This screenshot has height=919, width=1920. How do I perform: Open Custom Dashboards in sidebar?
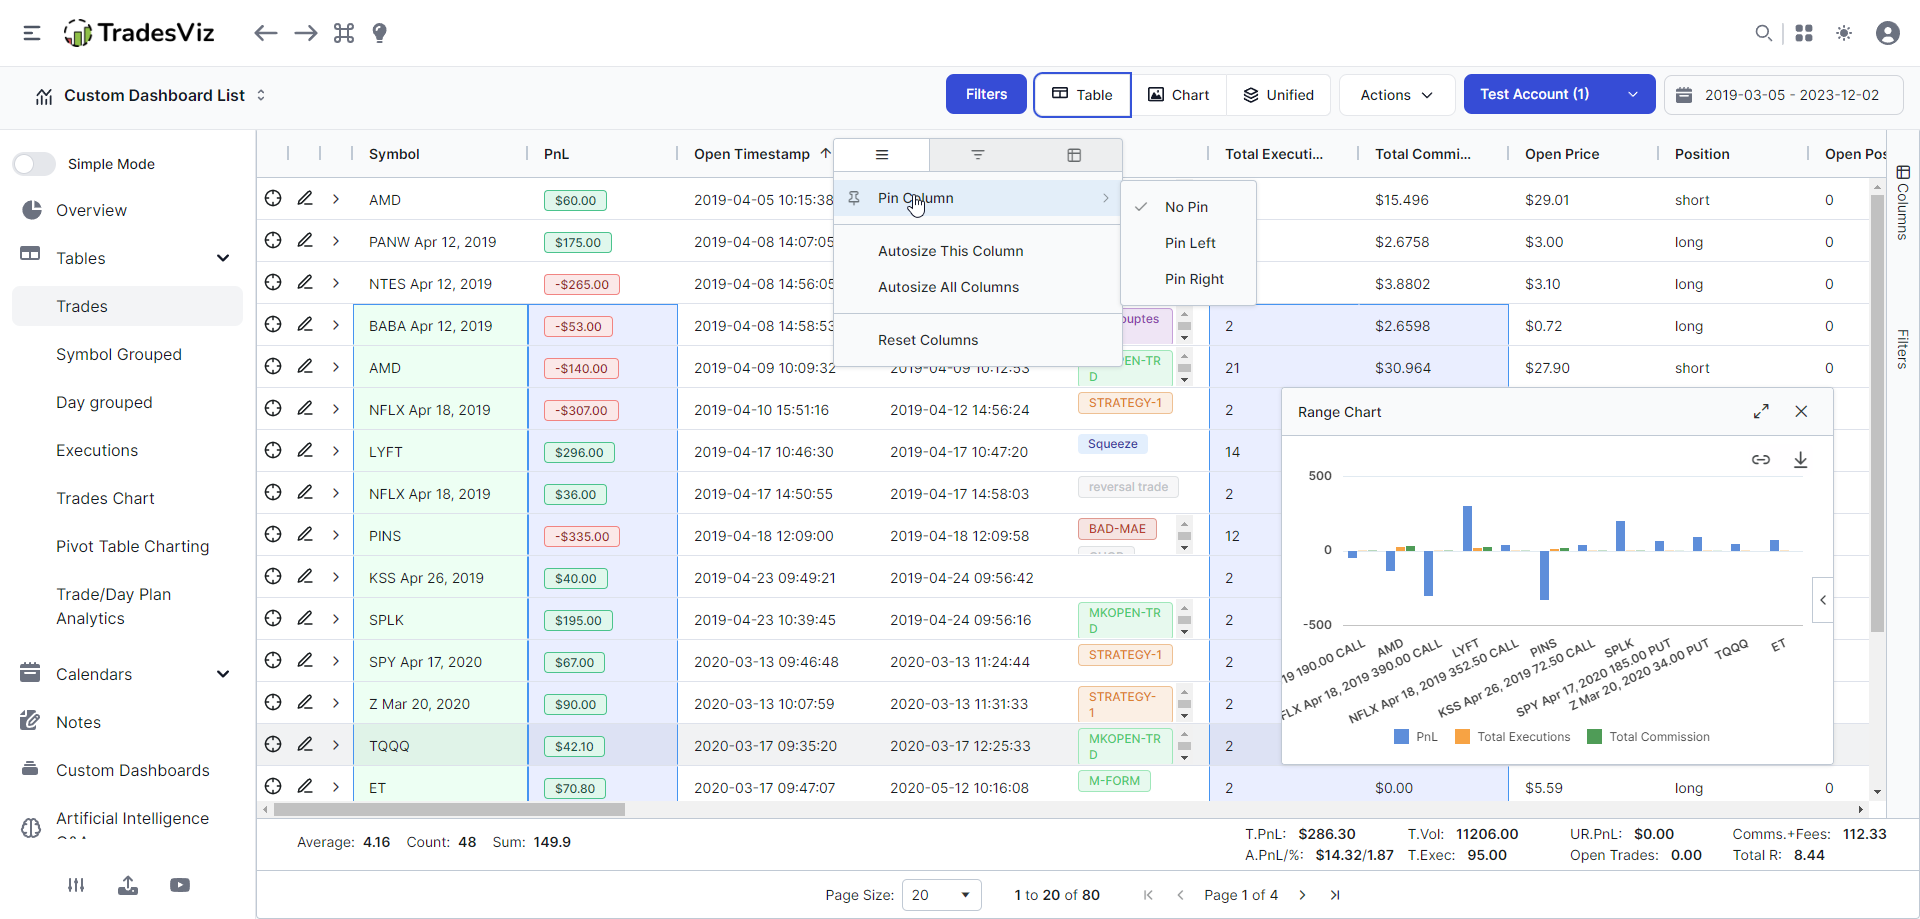133,770
